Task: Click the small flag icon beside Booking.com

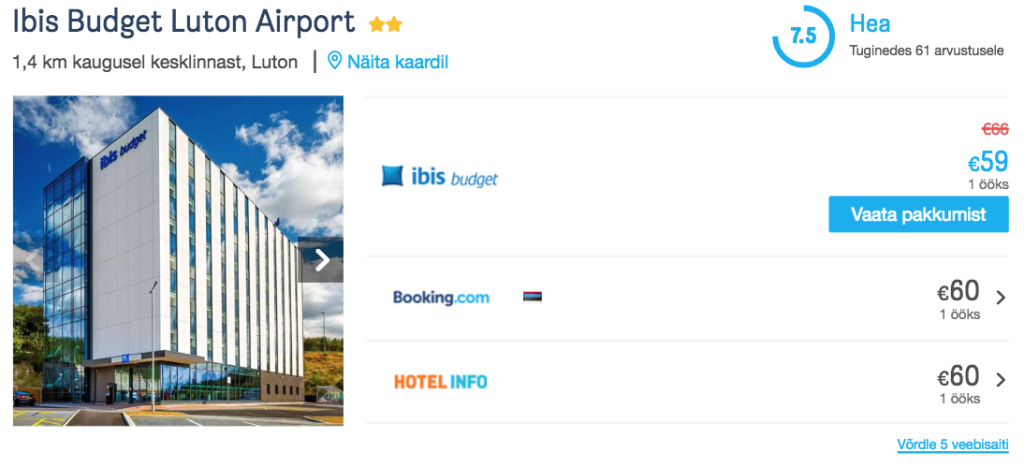Action: tap(532, 297)
